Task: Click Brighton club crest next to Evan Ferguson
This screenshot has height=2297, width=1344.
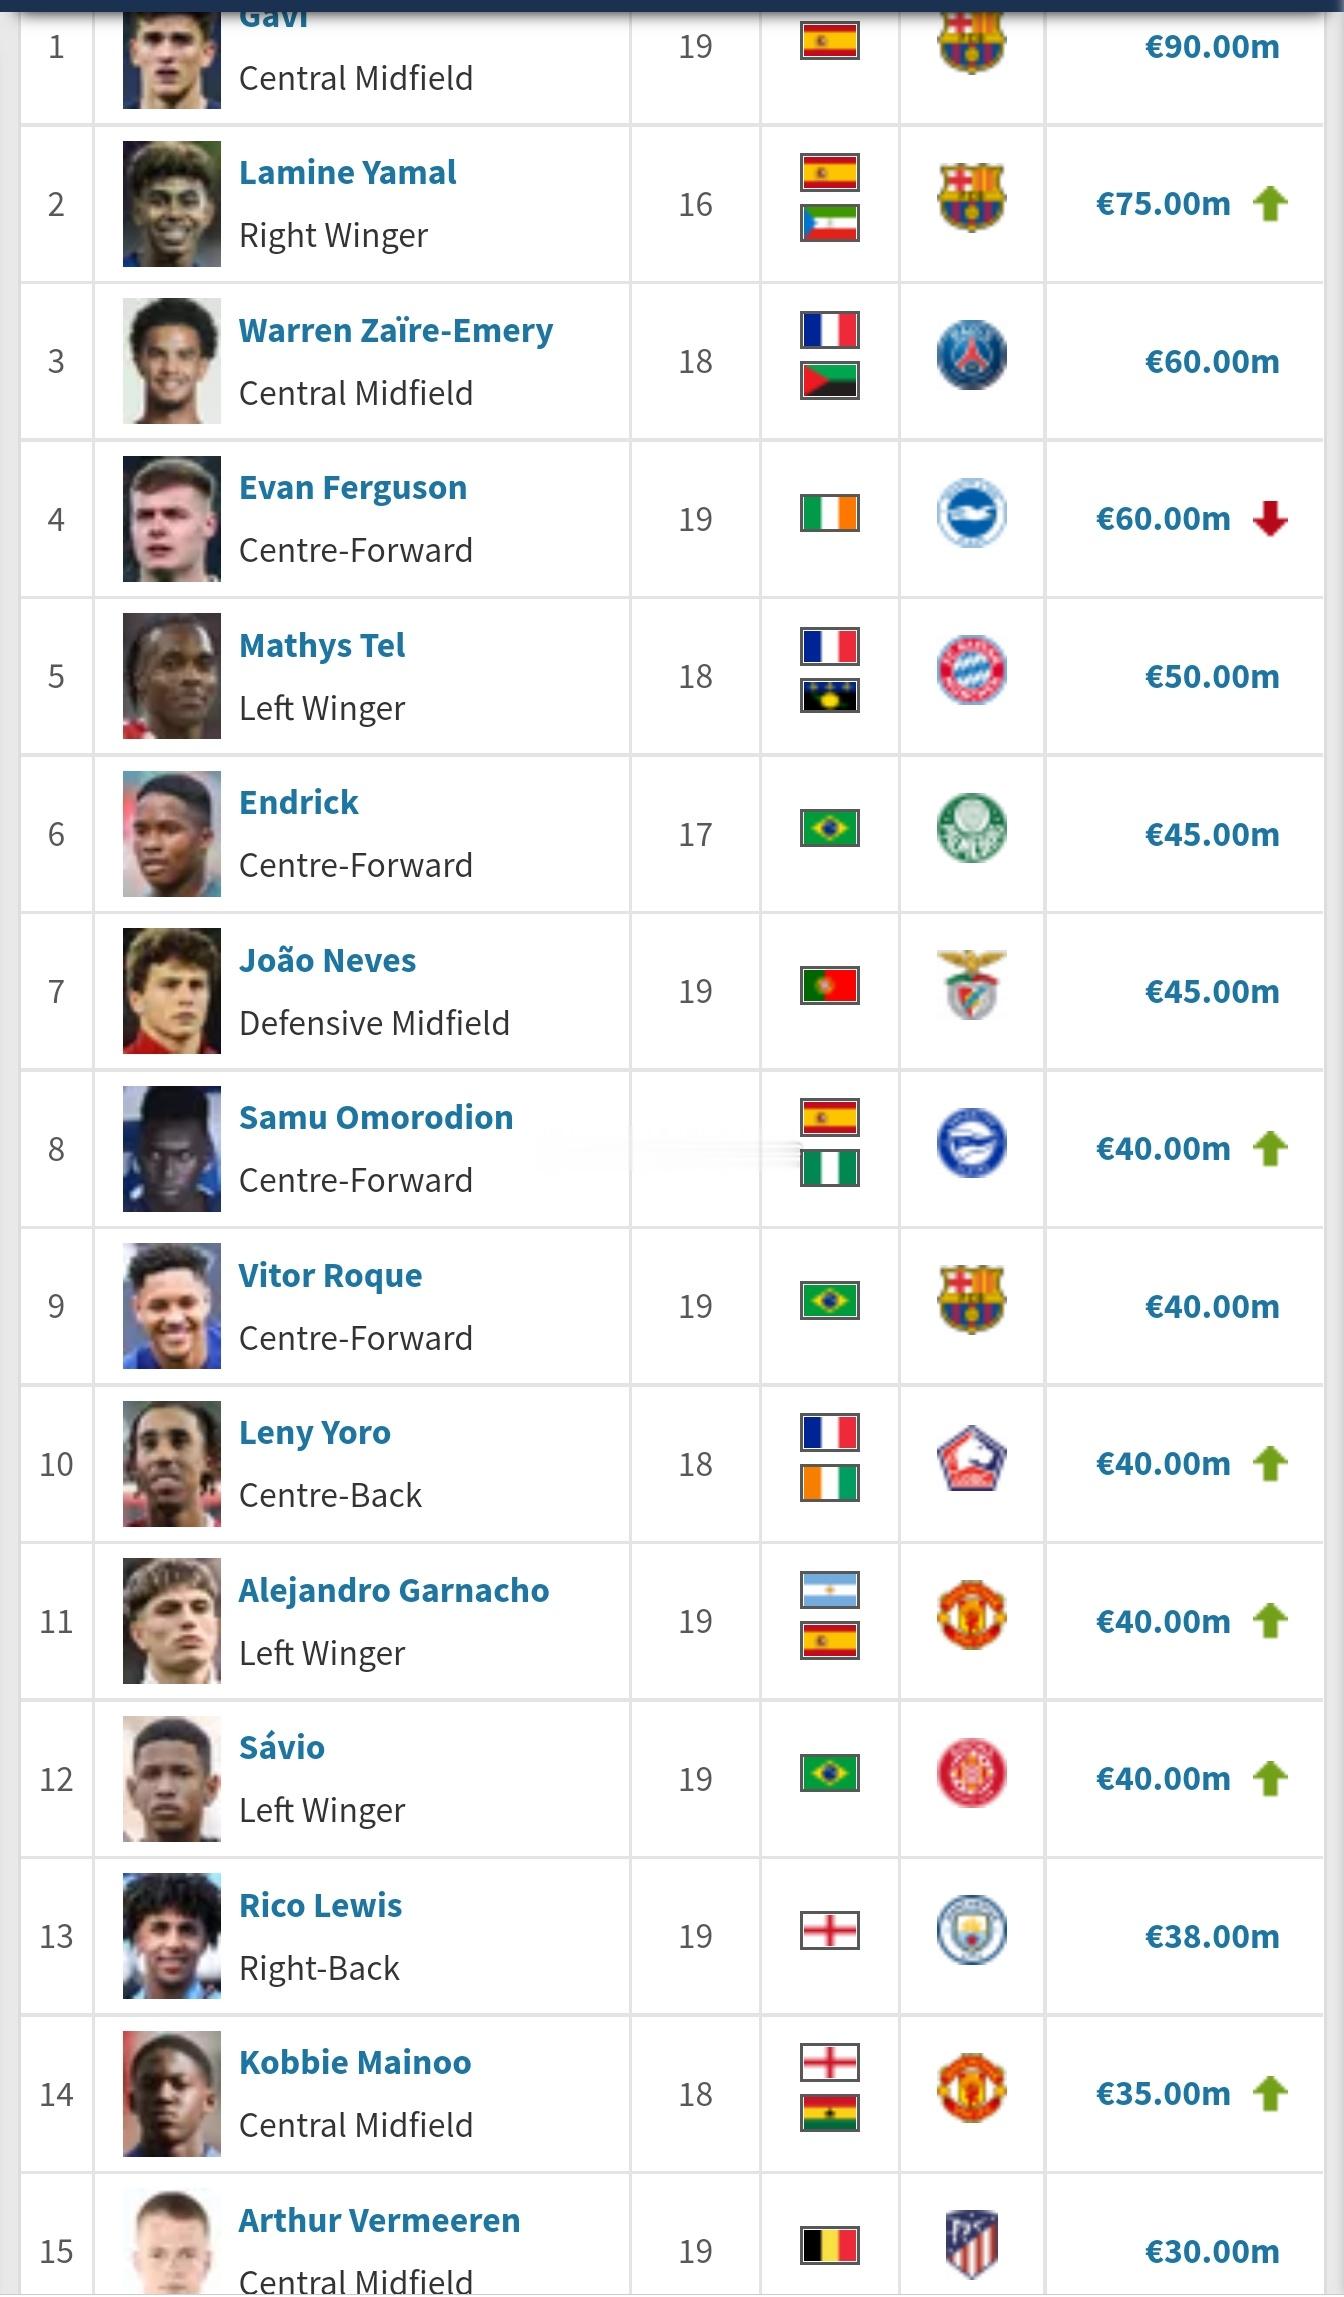Action: pyautogui.click(x=972, y=514)
